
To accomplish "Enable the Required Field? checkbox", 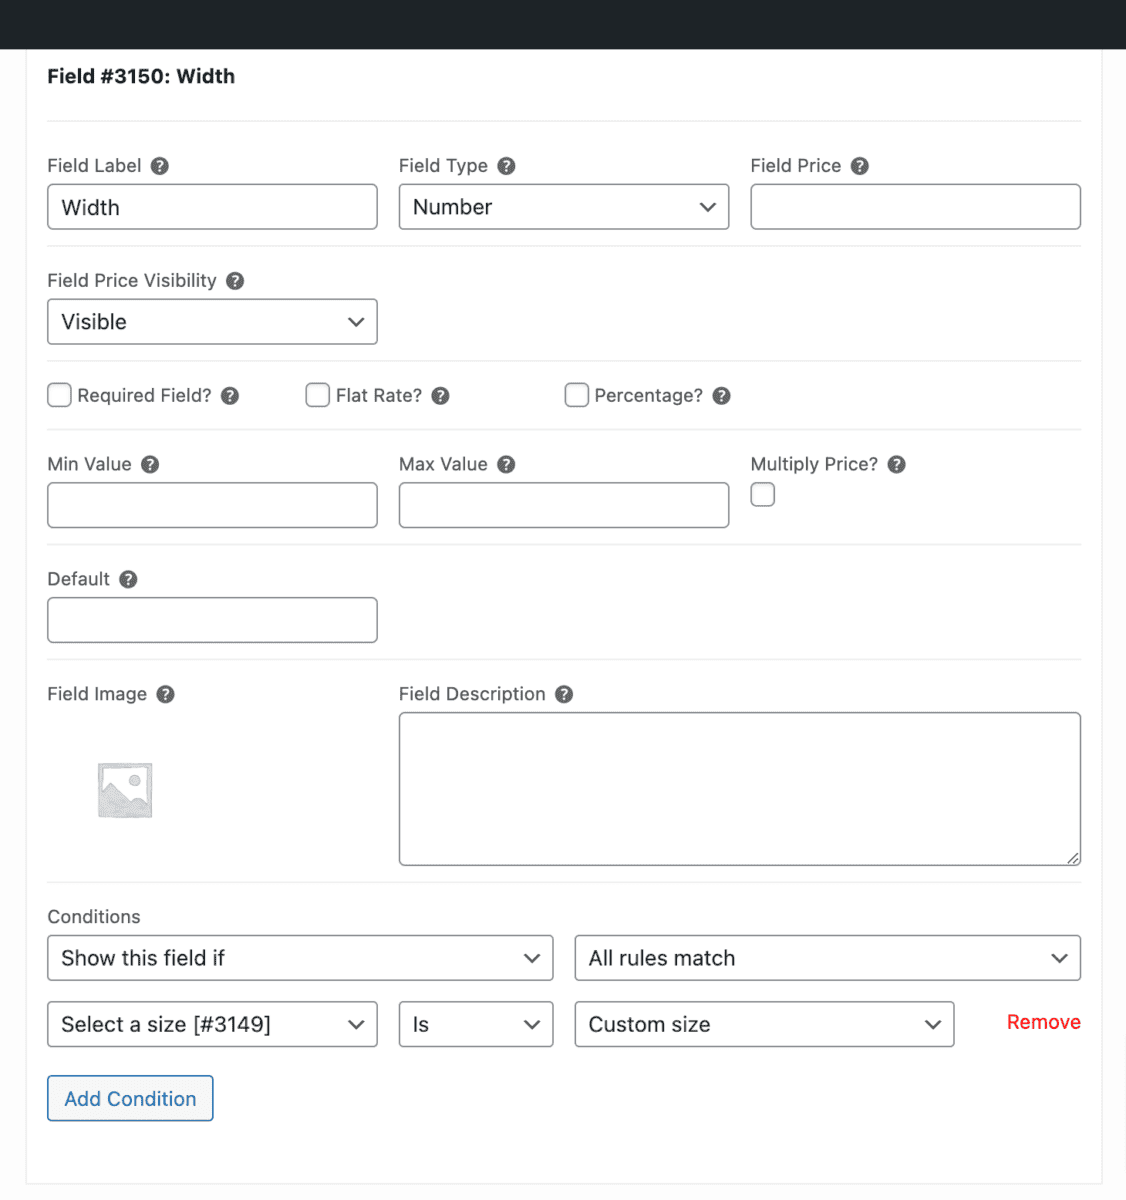I will coord(60,395).
